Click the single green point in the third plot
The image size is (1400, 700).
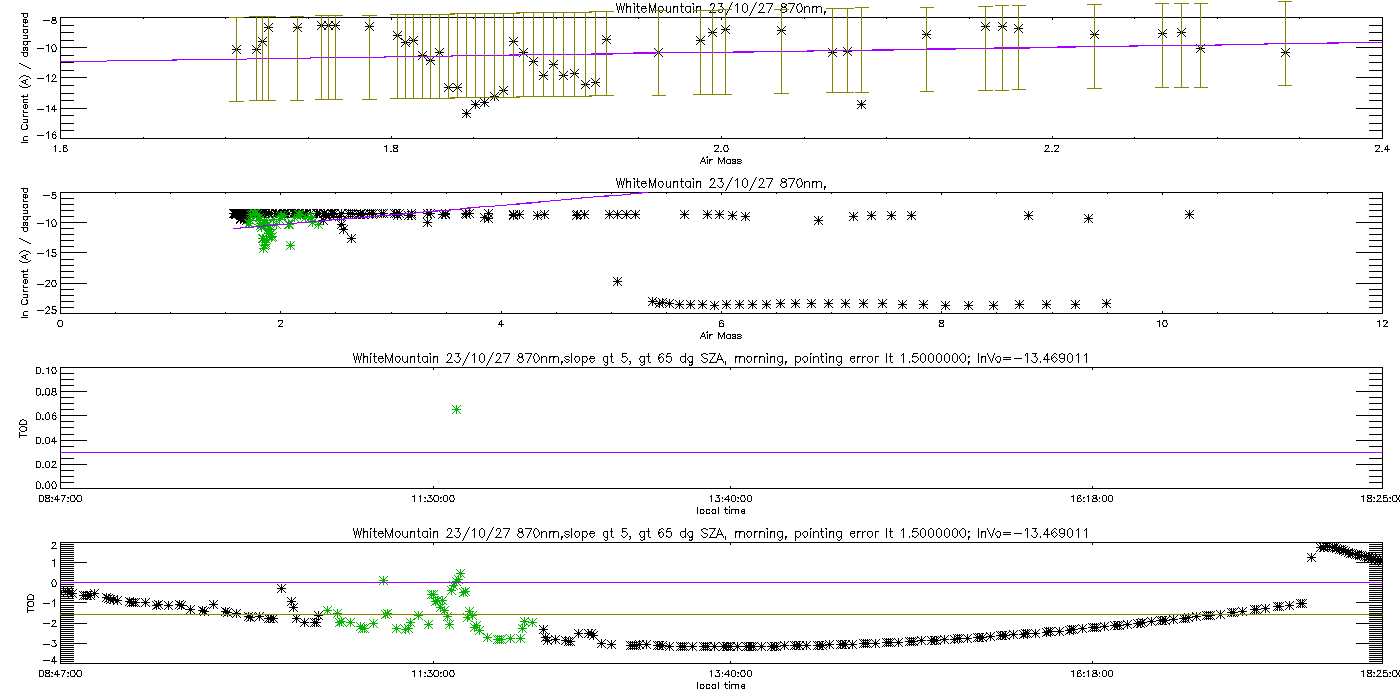click(x=456, y=409)
